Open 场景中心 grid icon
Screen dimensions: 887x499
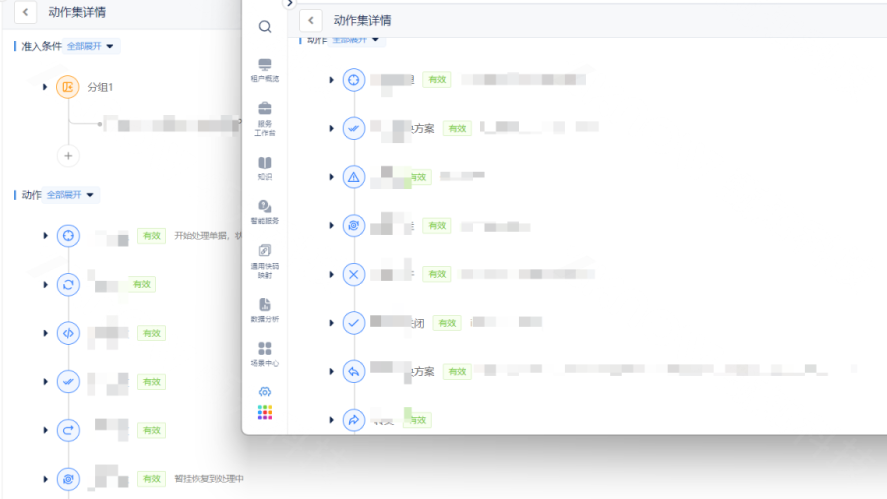[x=264, y=354]
